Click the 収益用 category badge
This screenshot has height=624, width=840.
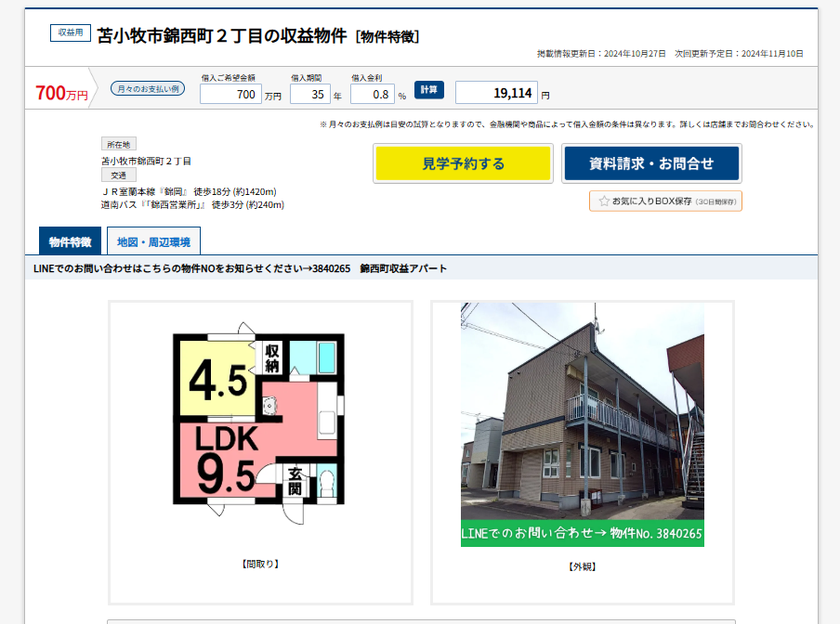[x=70, y=33]
